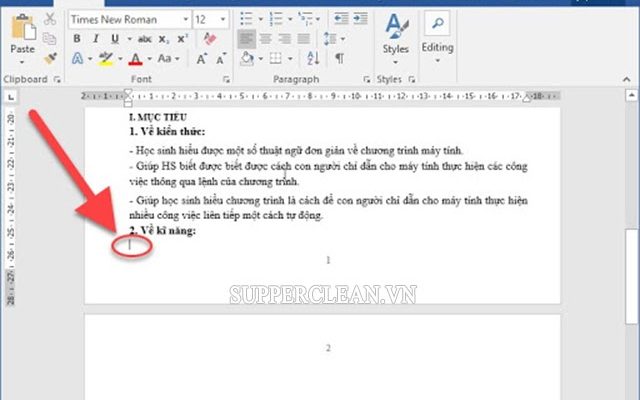Toggle Underline formatting
640x400 pixels.
coord(115,39)
